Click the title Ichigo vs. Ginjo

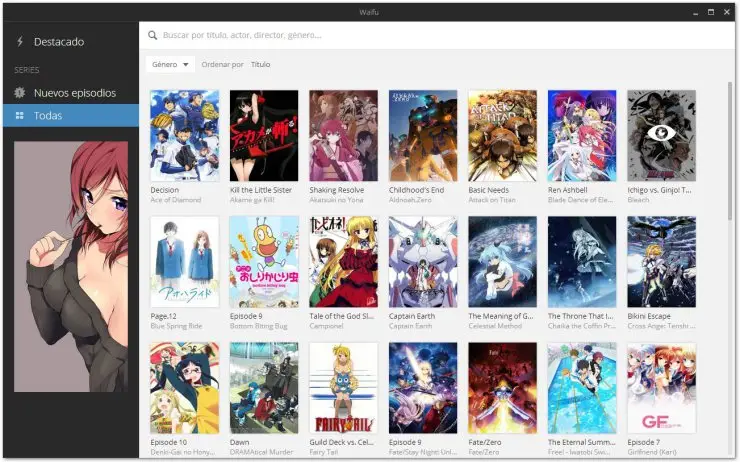coord(659,190)
